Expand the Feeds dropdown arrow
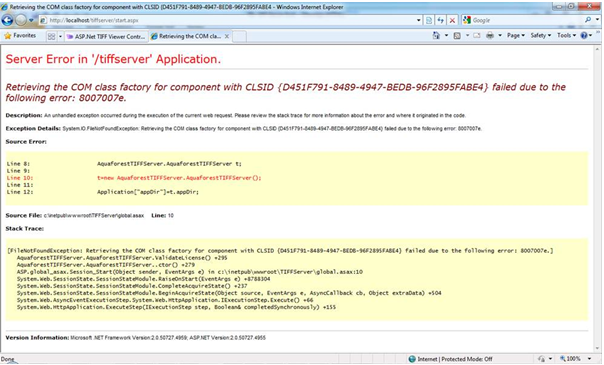 [x=467, y=35]
